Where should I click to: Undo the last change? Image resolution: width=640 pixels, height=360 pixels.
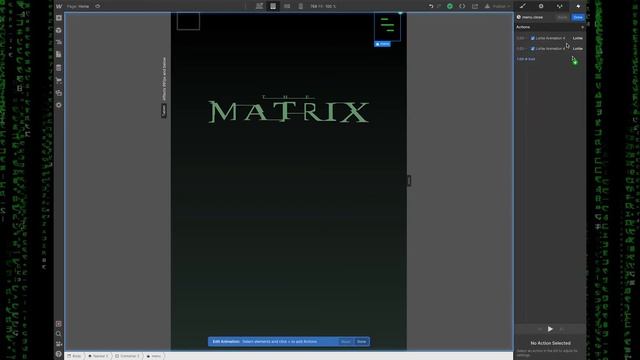click(x=431, y=6)
